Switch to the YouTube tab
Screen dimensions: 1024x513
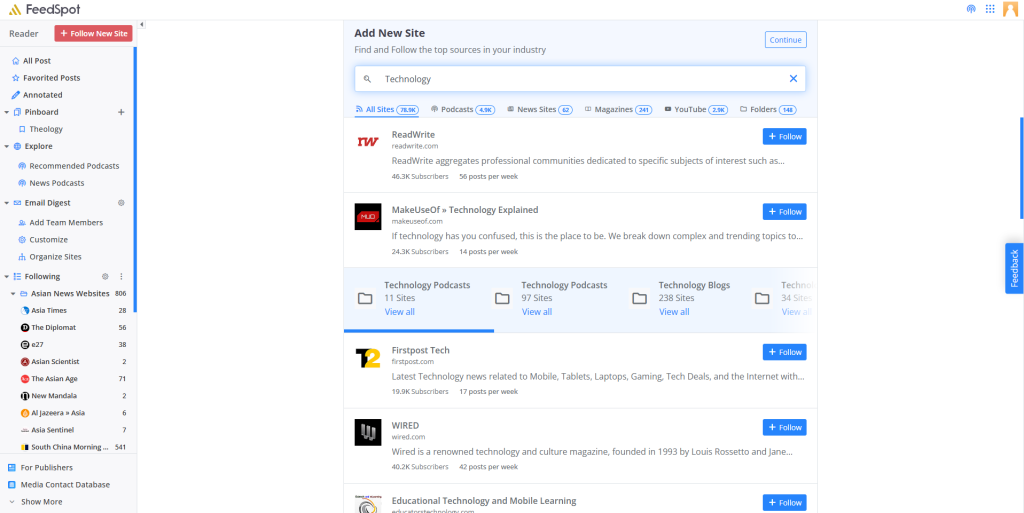point(695,110)
